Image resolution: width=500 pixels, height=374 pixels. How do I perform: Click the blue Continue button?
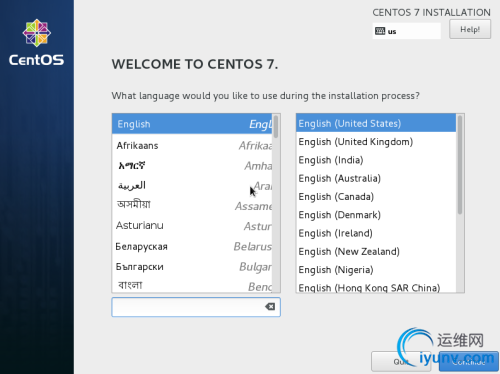469,362
